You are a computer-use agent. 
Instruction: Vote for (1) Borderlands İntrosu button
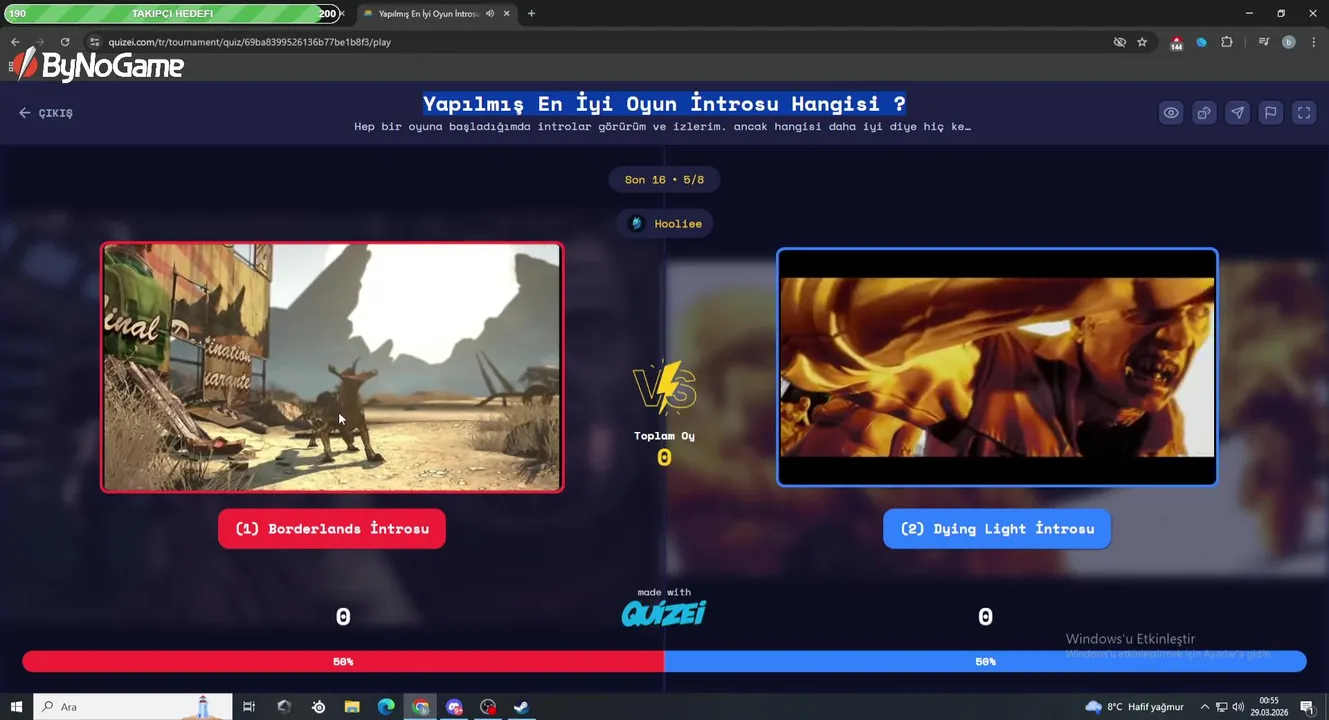click(332, 529)
